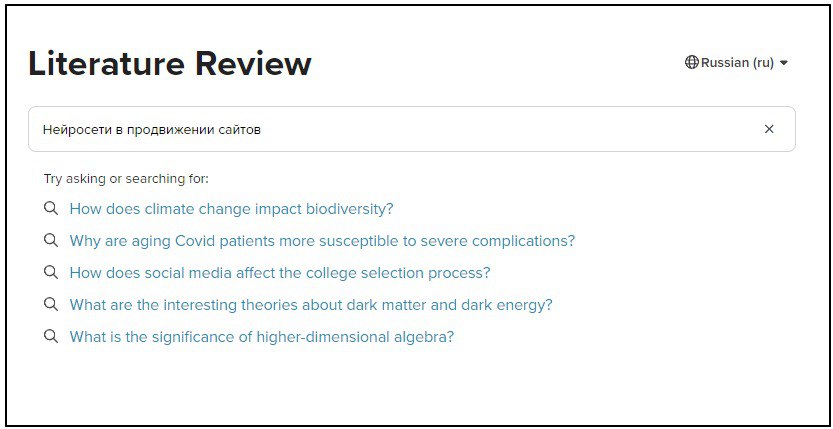Click search icon beside dark matter question
The height and width of the screenshot is (429, 833).
(x=51, y=305)
